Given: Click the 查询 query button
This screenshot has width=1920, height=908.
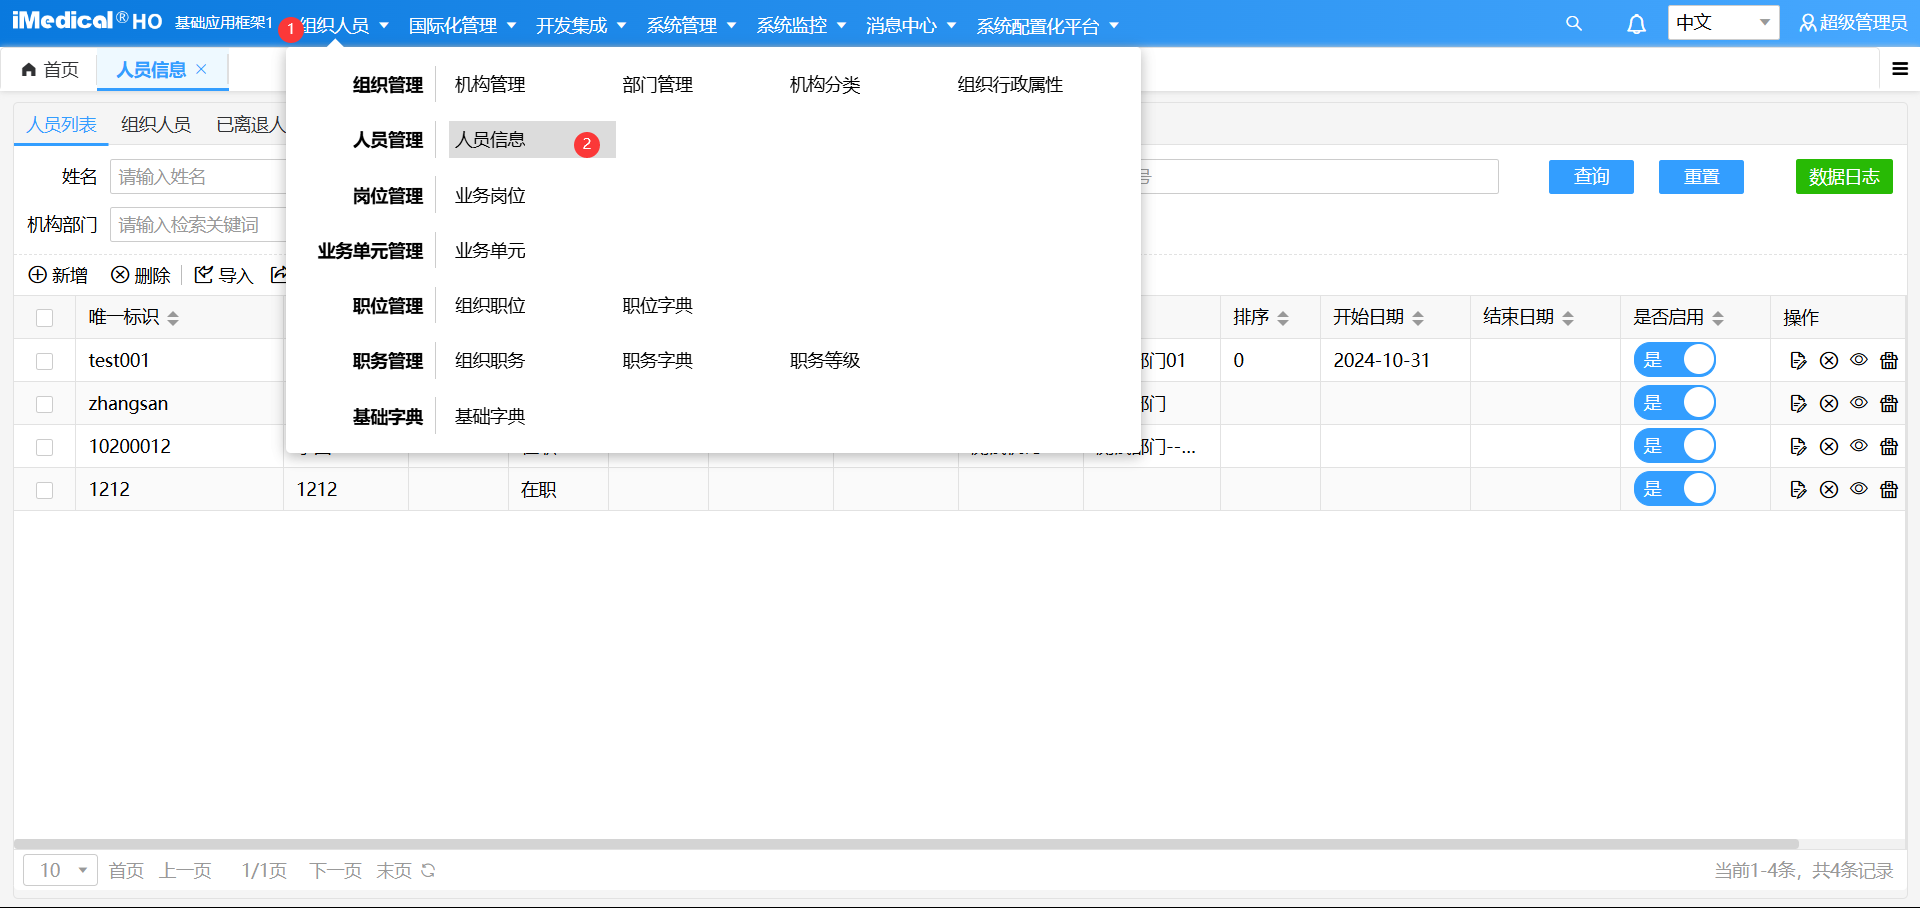Looking at the screenshot, I should pos(1590,176).
